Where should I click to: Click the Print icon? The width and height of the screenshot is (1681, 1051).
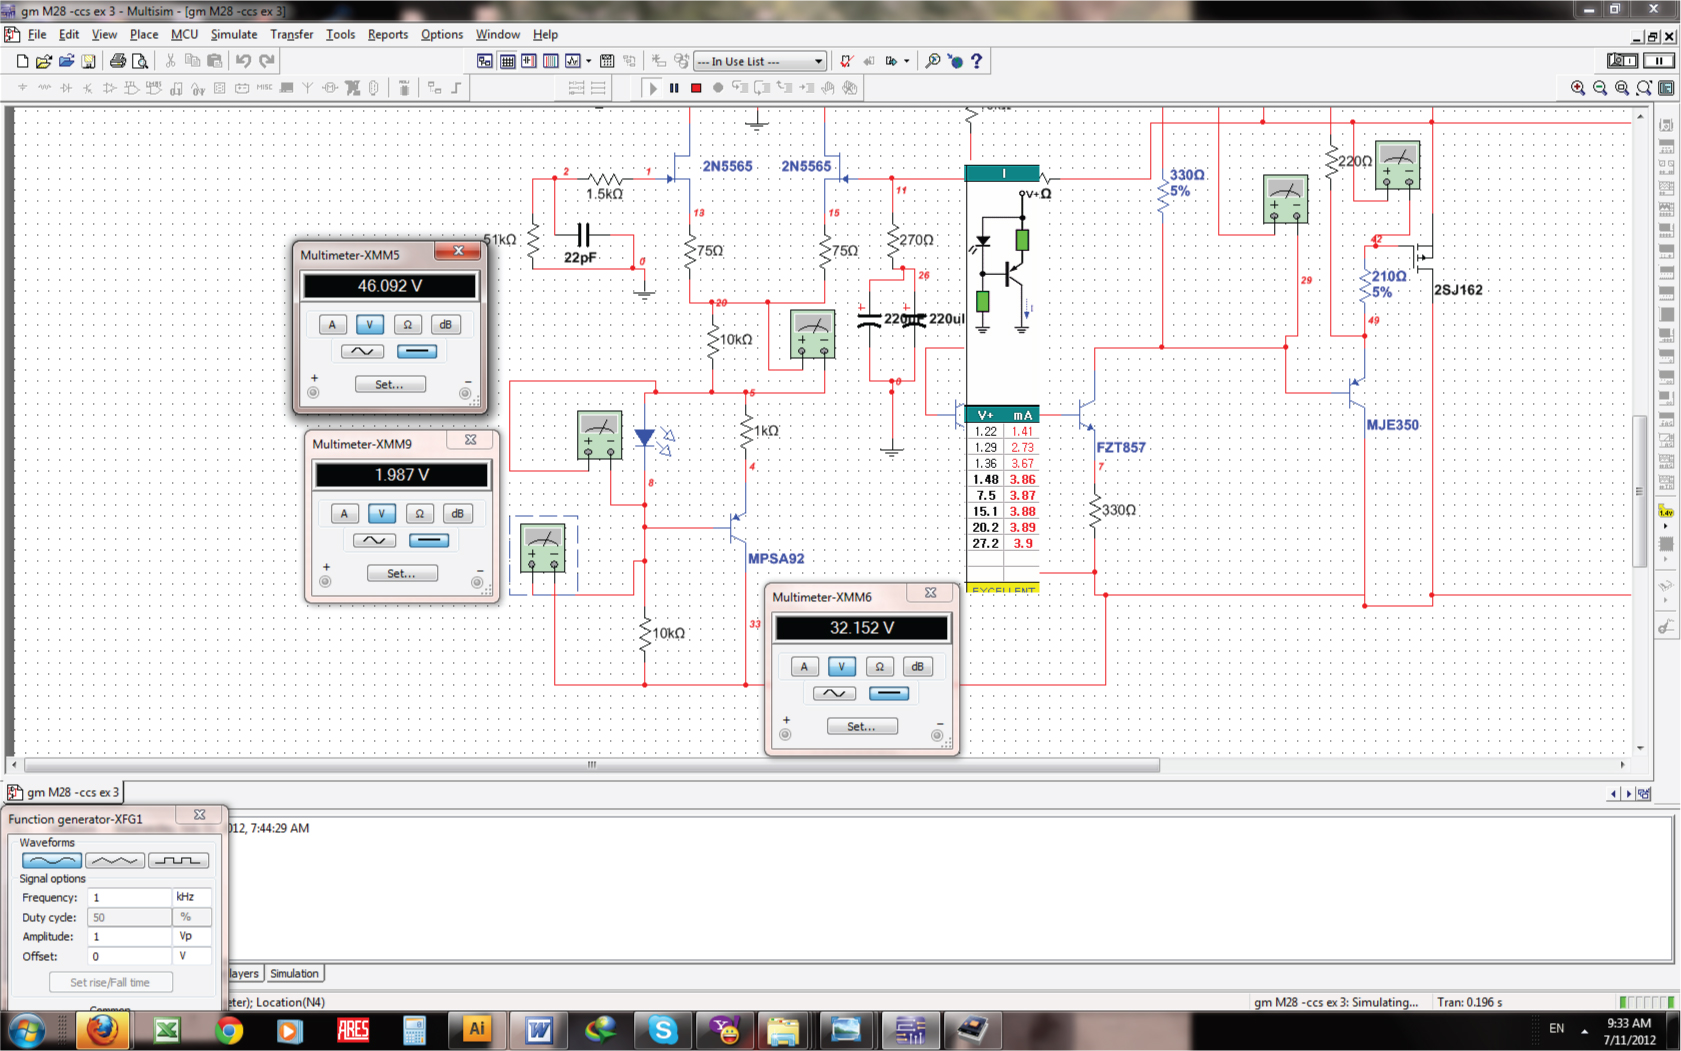tap(118, 61)
